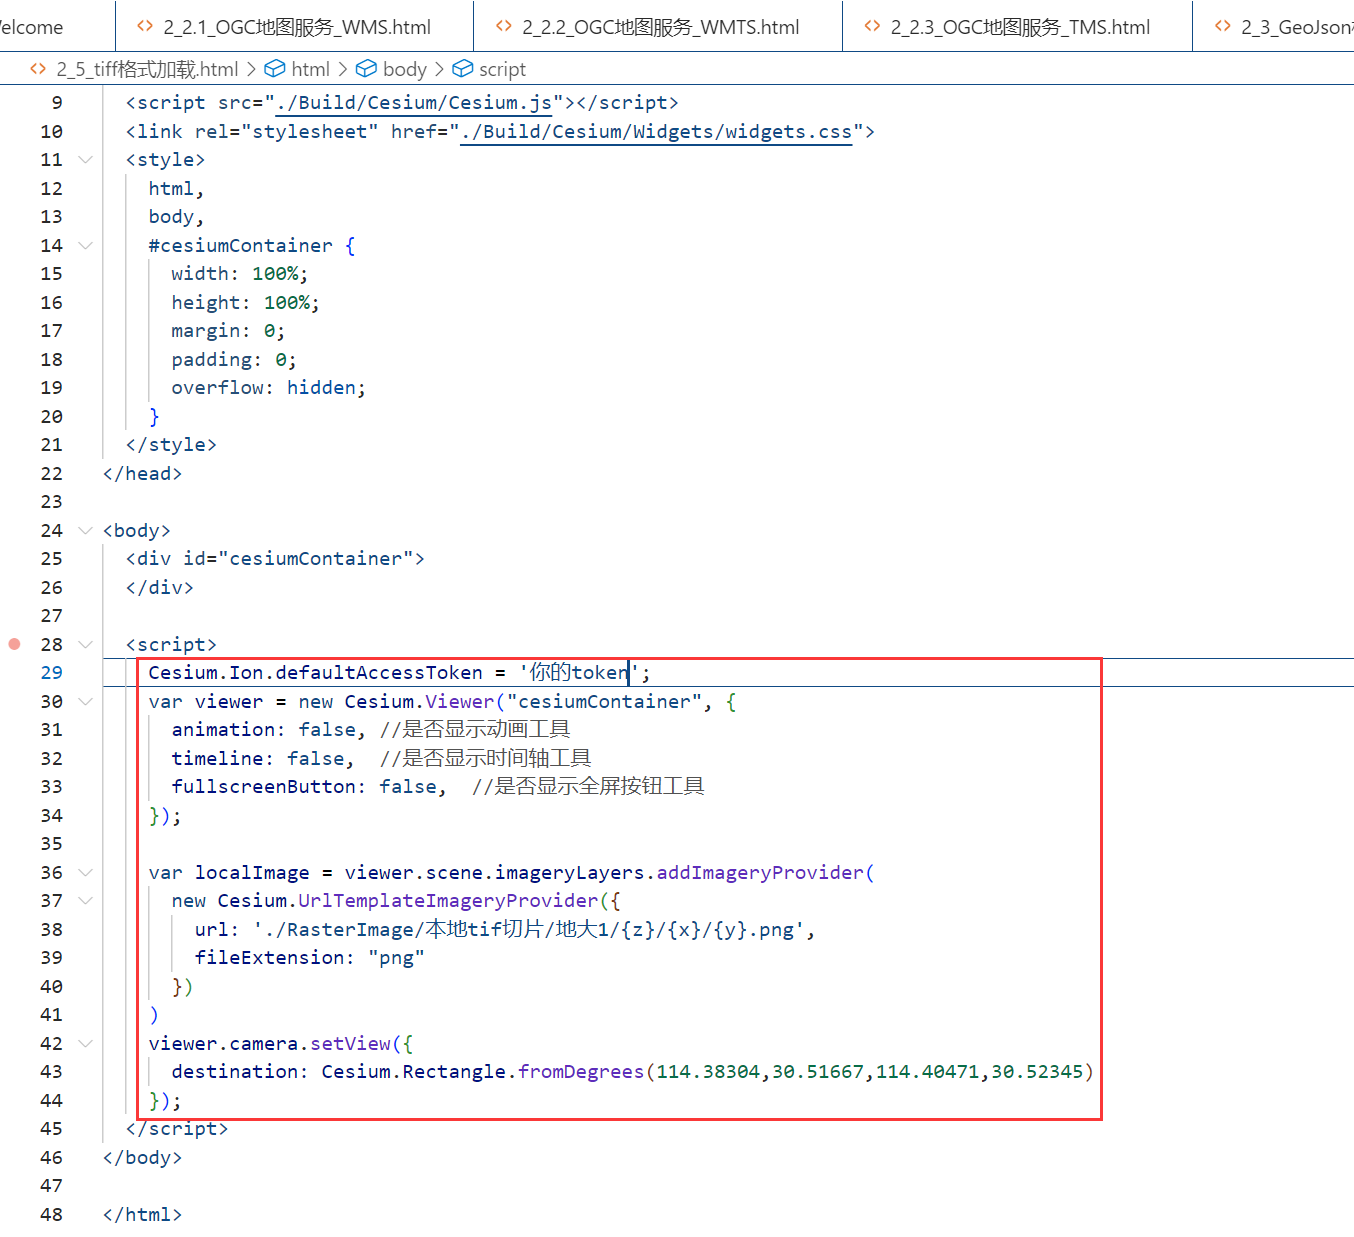This screenshot has height=1237, width=1354.
Task: Click 'width: 100%;' on line 15
Action: tap(239, 274)
